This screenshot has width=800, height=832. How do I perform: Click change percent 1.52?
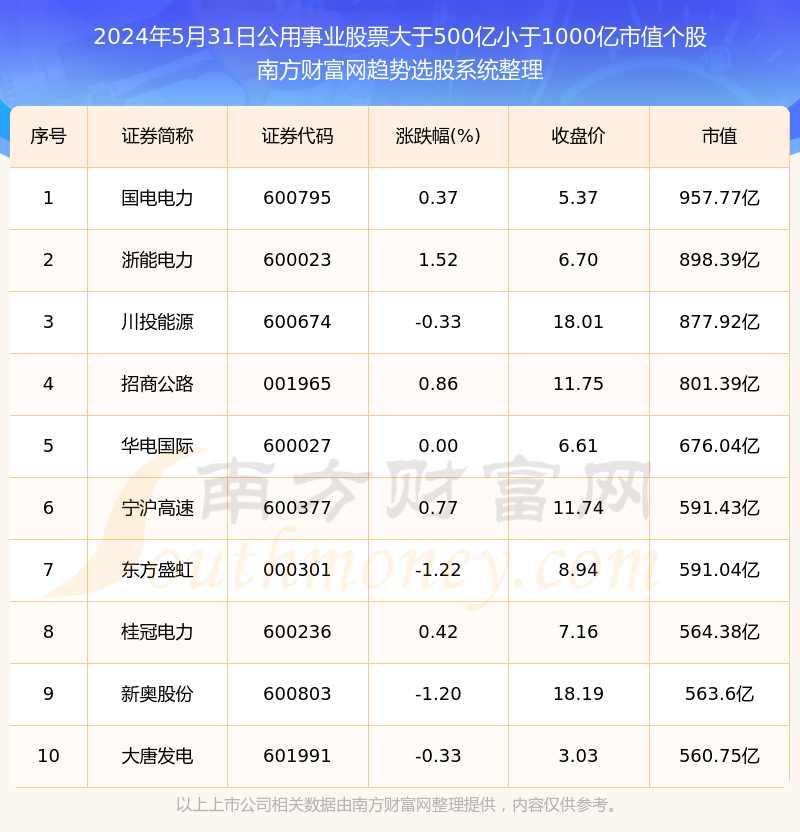pyautogui.click(x=438, y=260)
